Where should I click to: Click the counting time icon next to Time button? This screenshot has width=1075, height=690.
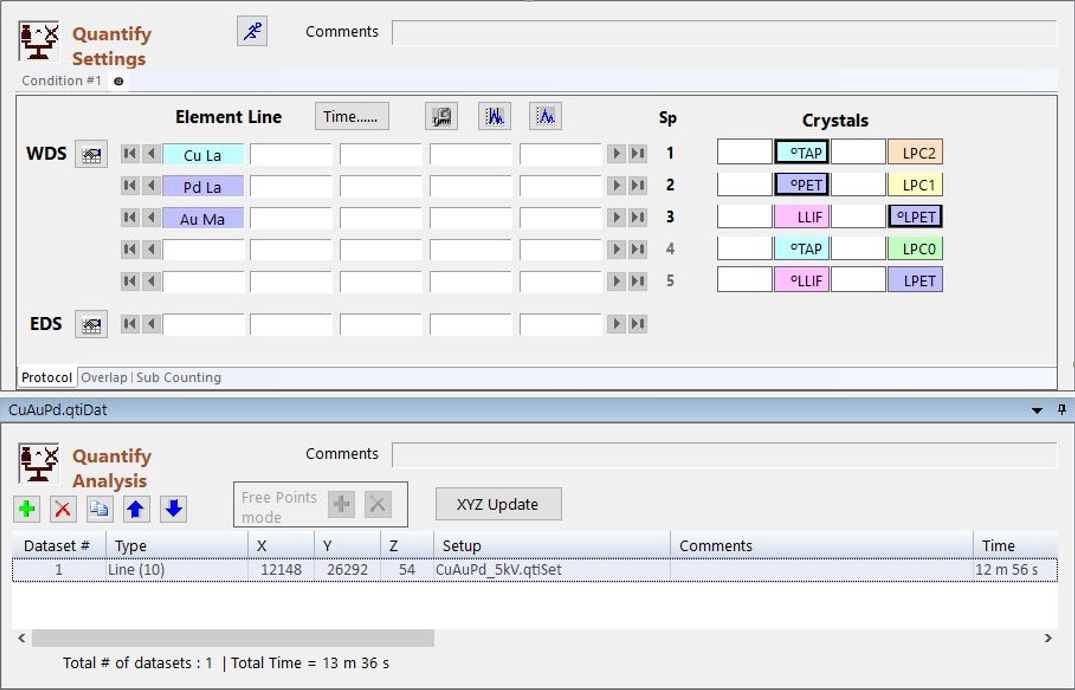(442, 117)
